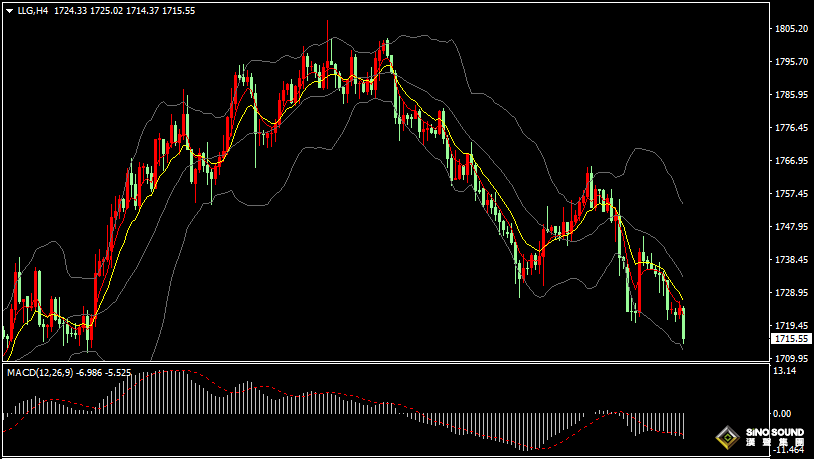Viewport: 814px width, 459px height.
Task: Click the 1738.45 price axis label
Action: (x=791, y=260)
